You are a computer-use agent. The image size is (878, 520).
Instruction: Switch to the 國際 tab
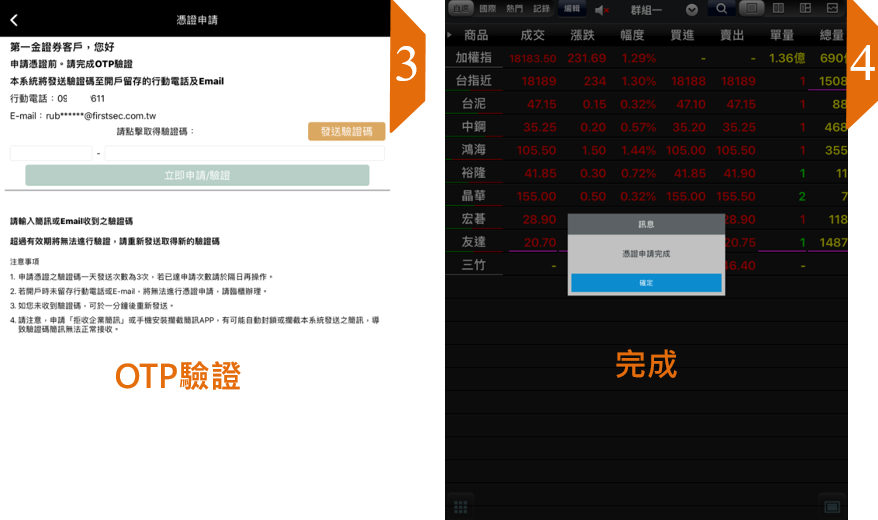click(487, 8)
